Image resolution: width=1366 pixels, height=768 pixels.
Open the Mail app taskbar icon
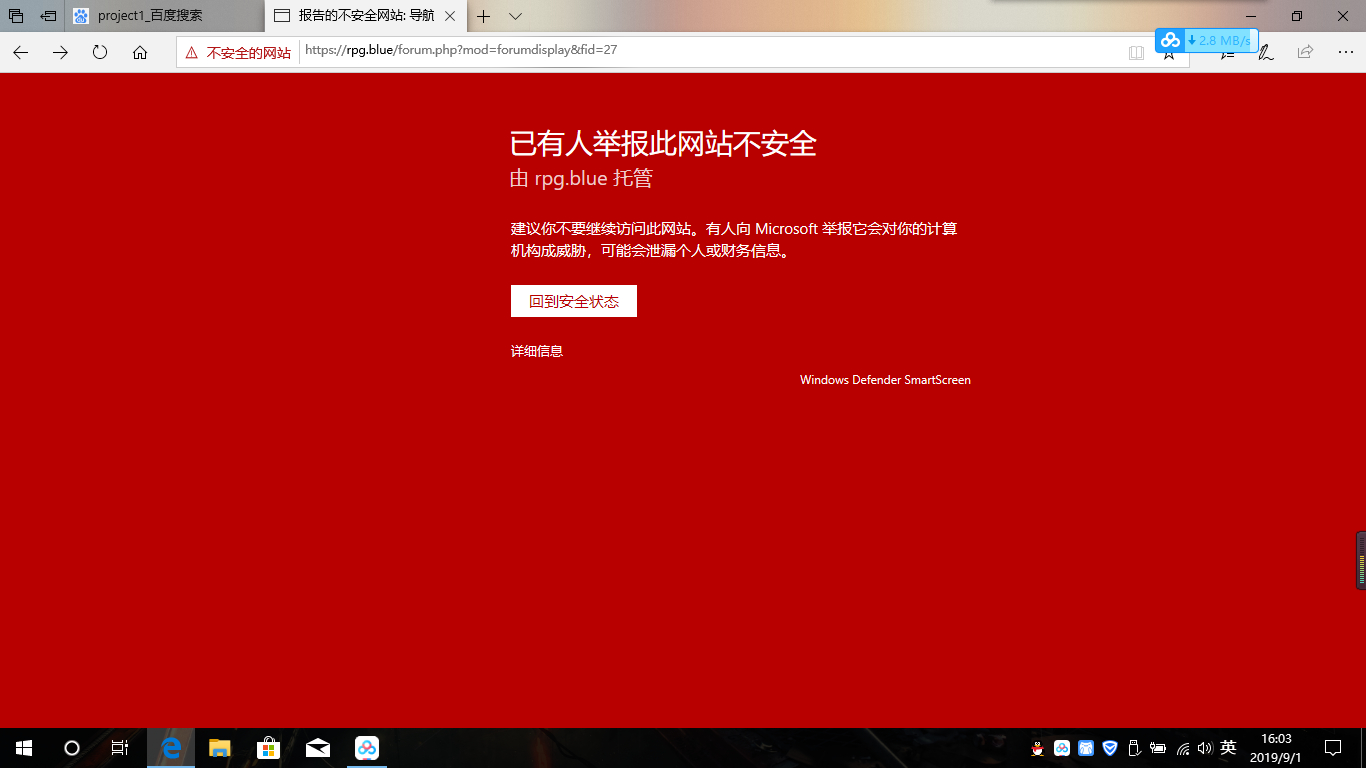318,748
